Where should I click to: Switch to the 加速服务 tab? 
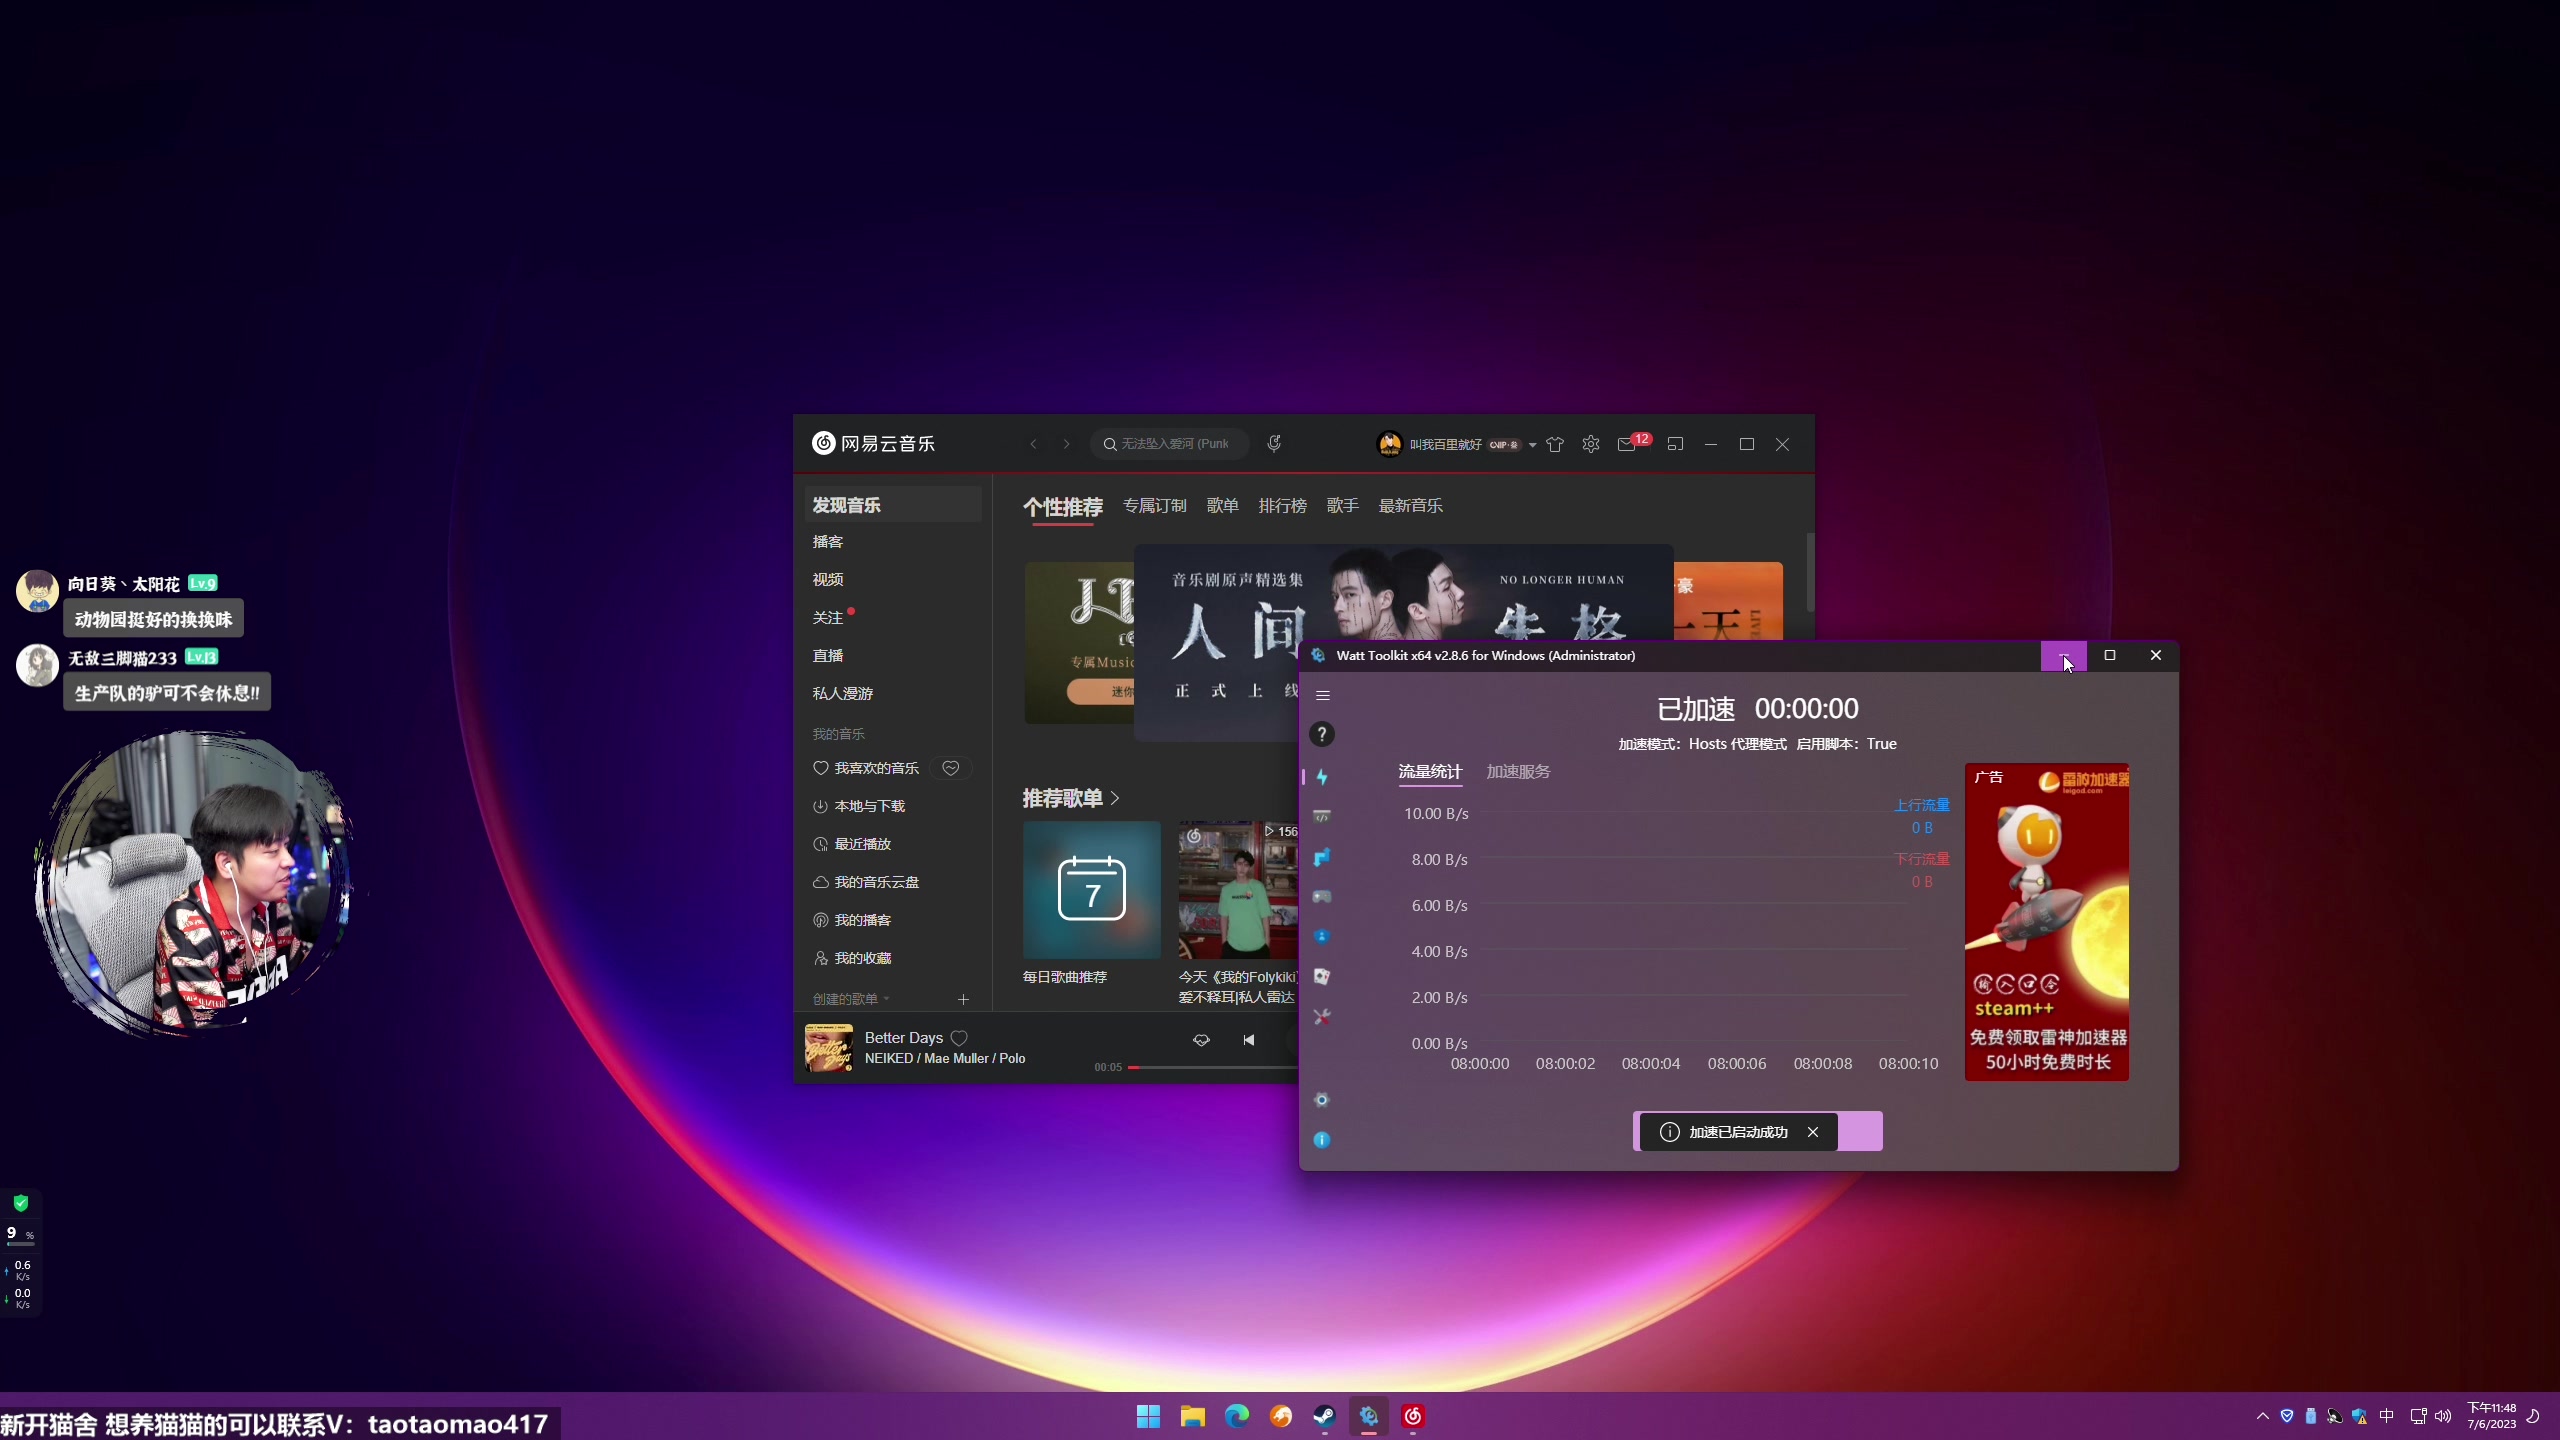pyautogui.click(x=1518, y=772)
